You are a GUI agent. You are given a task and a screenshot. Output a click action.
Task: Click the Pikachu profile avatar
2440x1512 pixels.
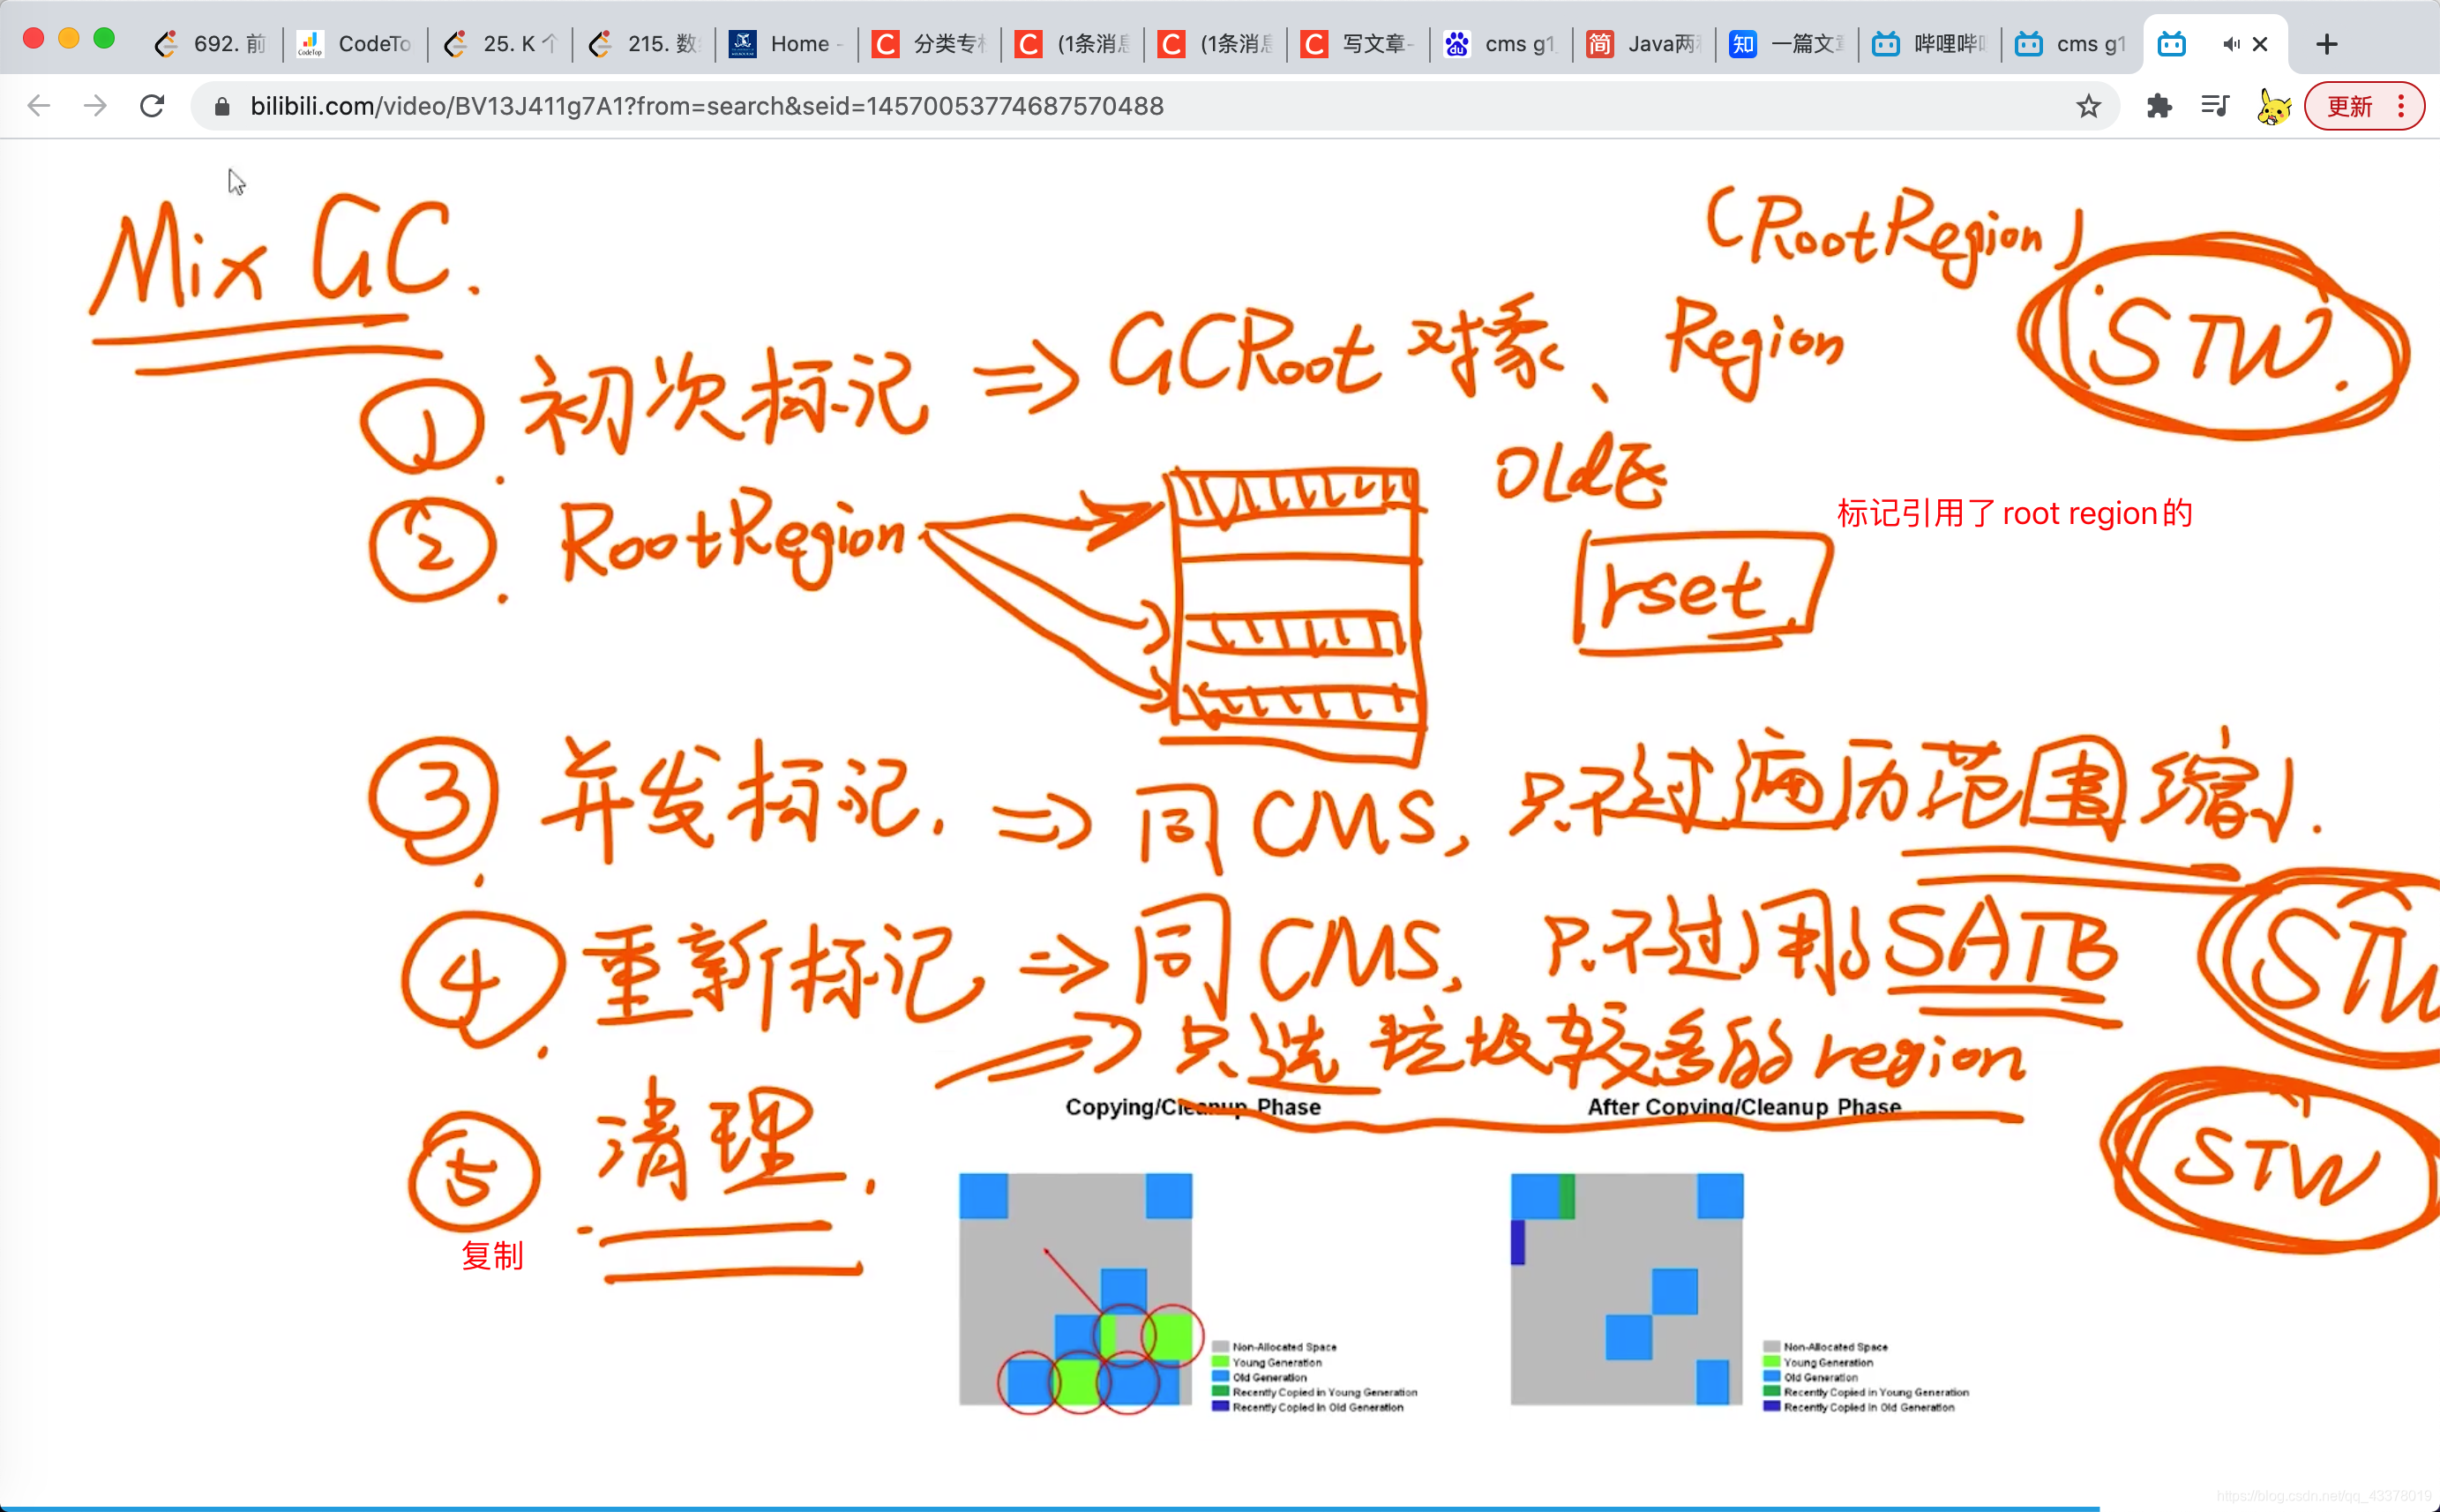pyautogui.click(x=2273, y=106)
